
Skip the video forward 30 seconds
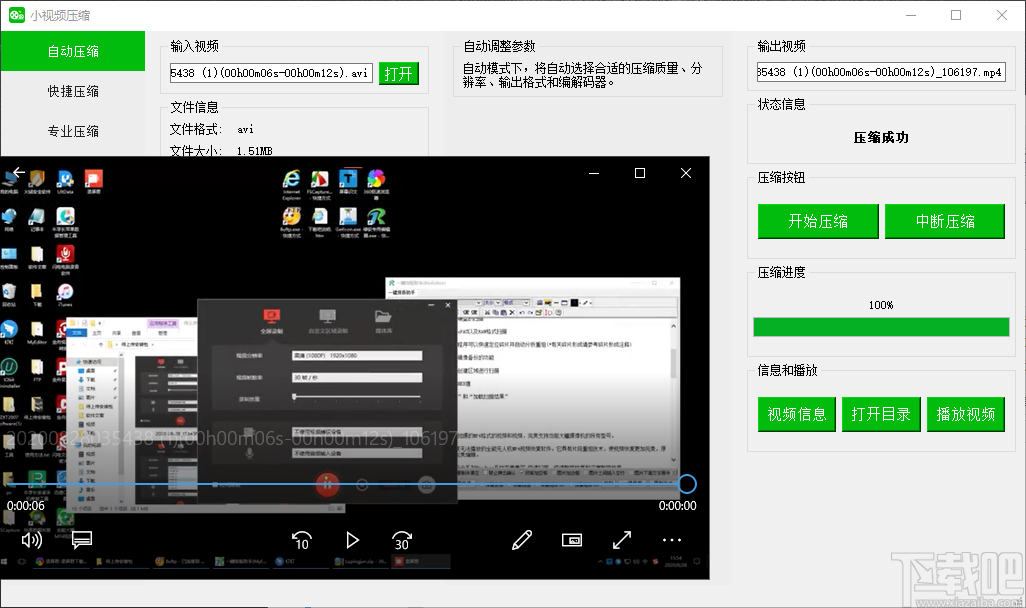pyautogui.click(x=403, y=540)
